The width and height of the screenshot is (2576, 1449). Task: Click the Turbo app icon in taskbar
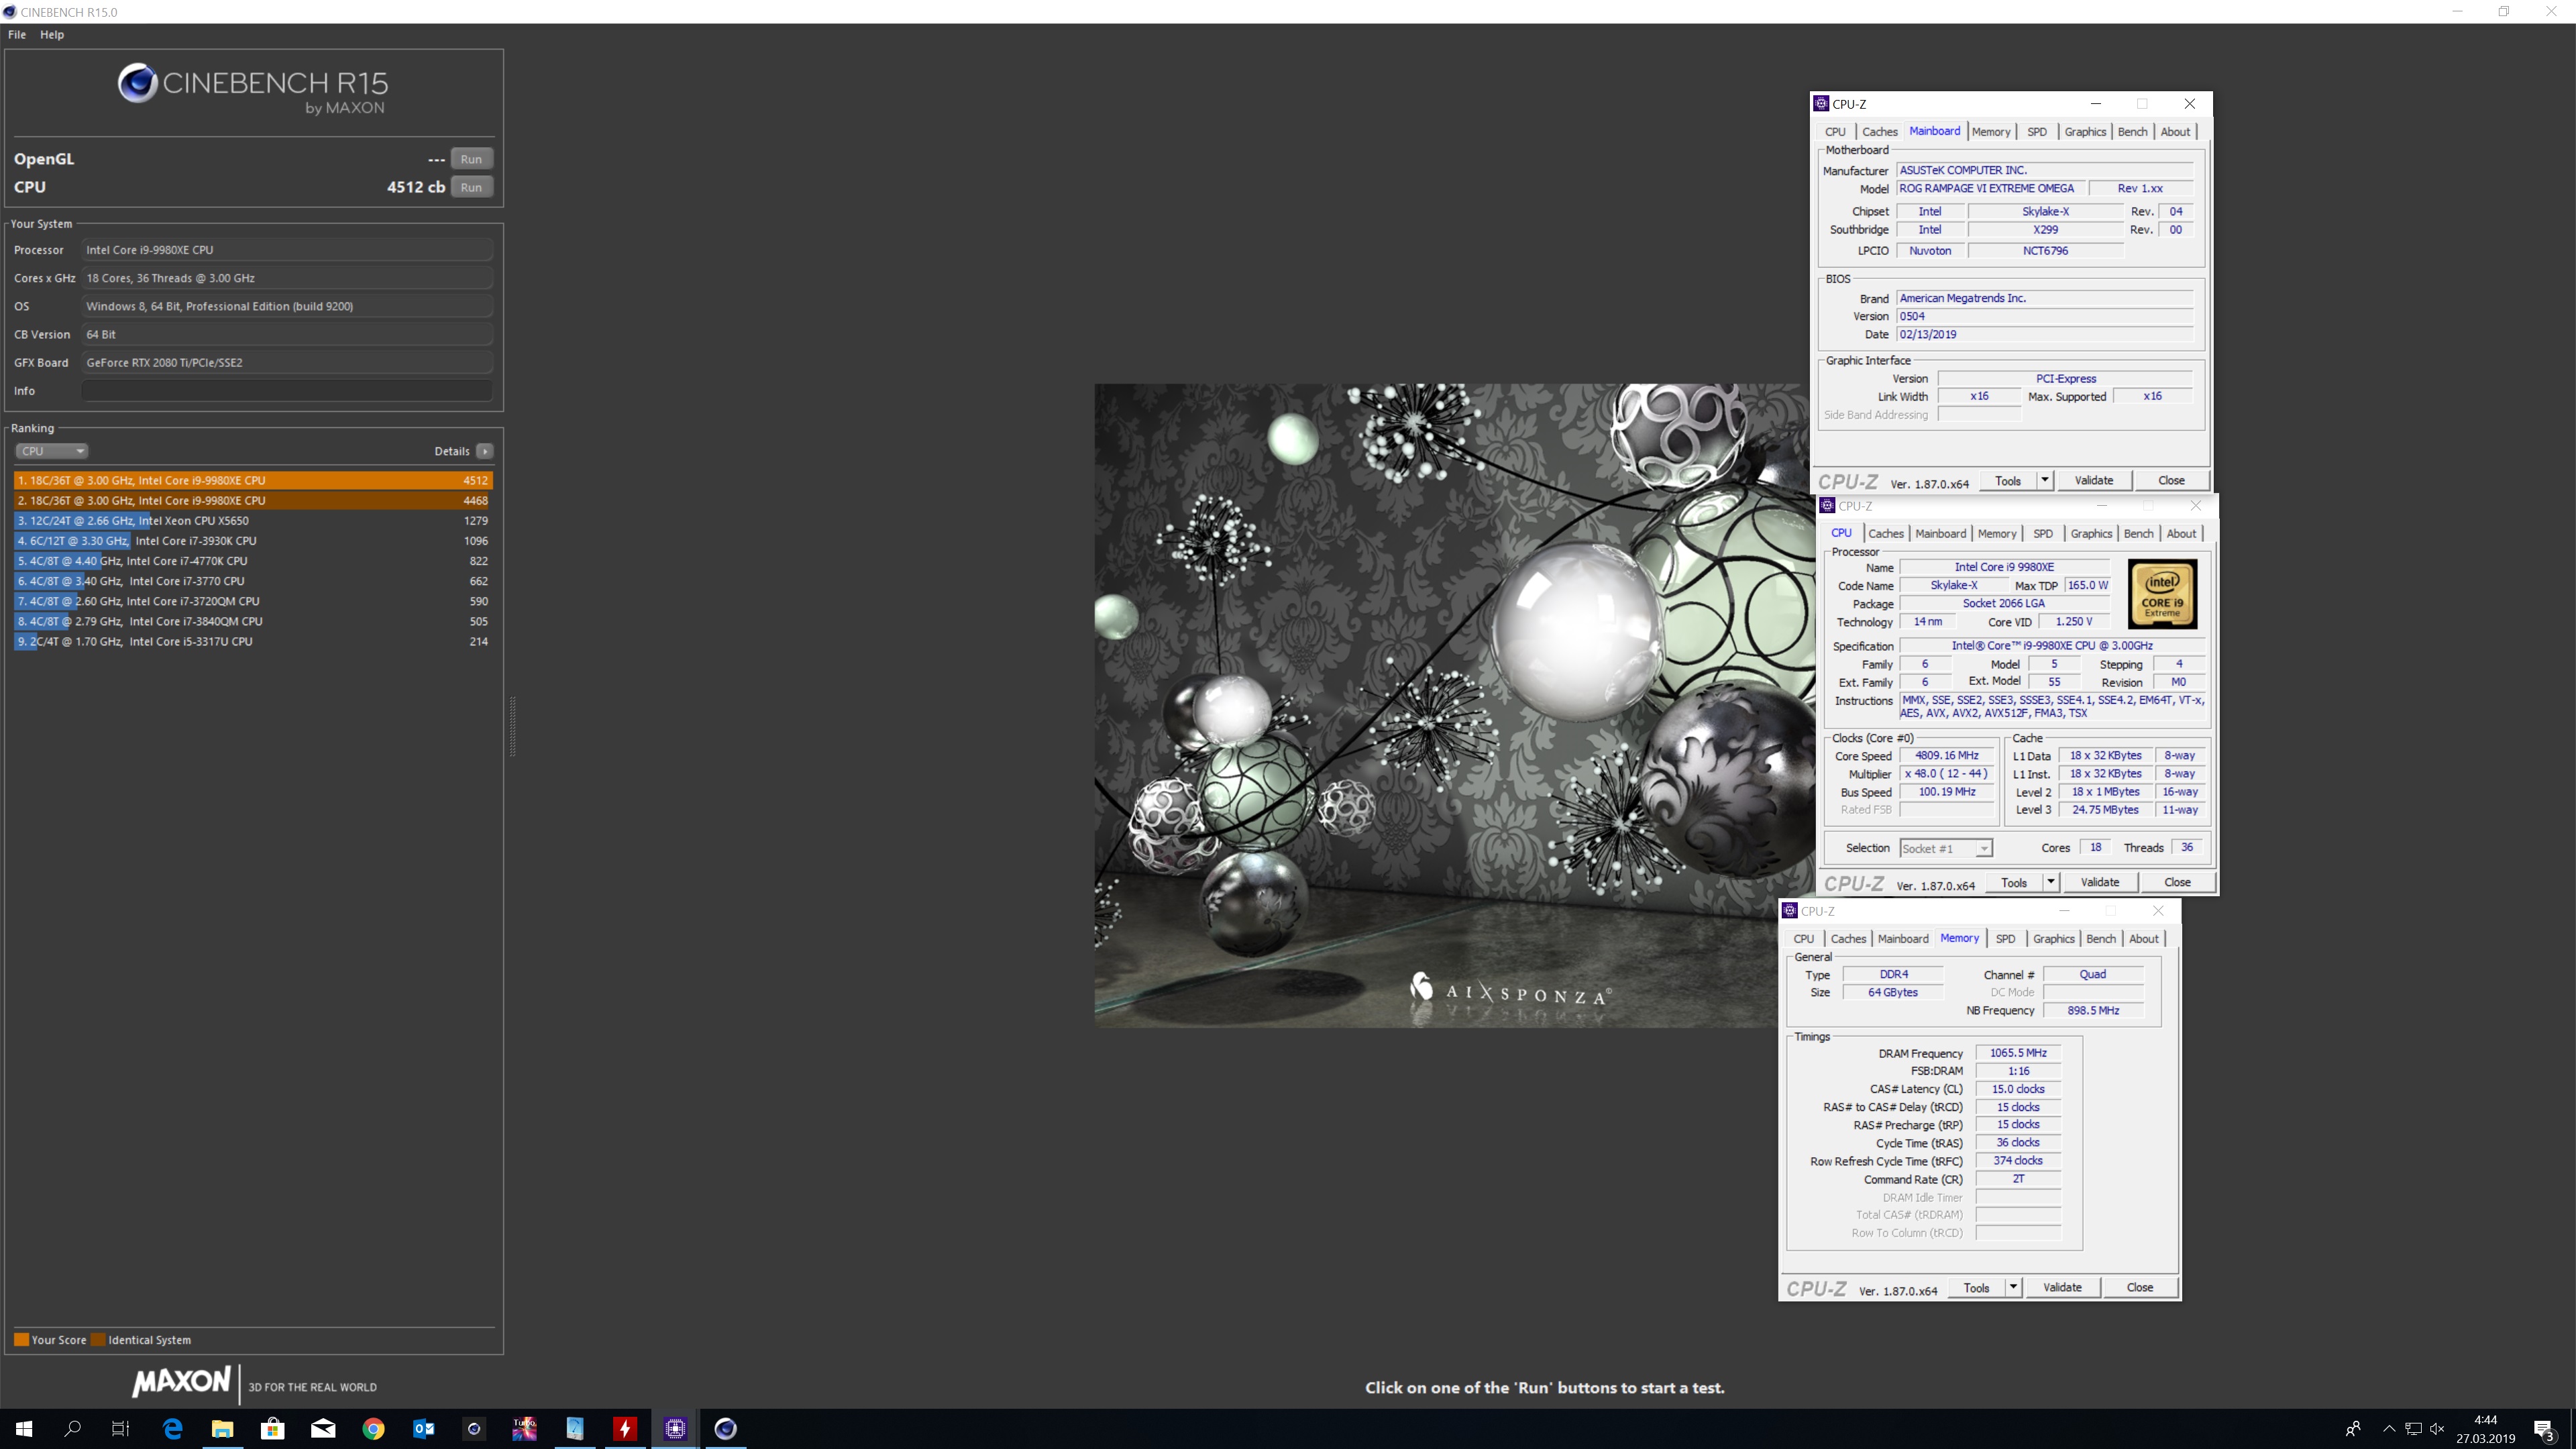[x=524, y=1429]
